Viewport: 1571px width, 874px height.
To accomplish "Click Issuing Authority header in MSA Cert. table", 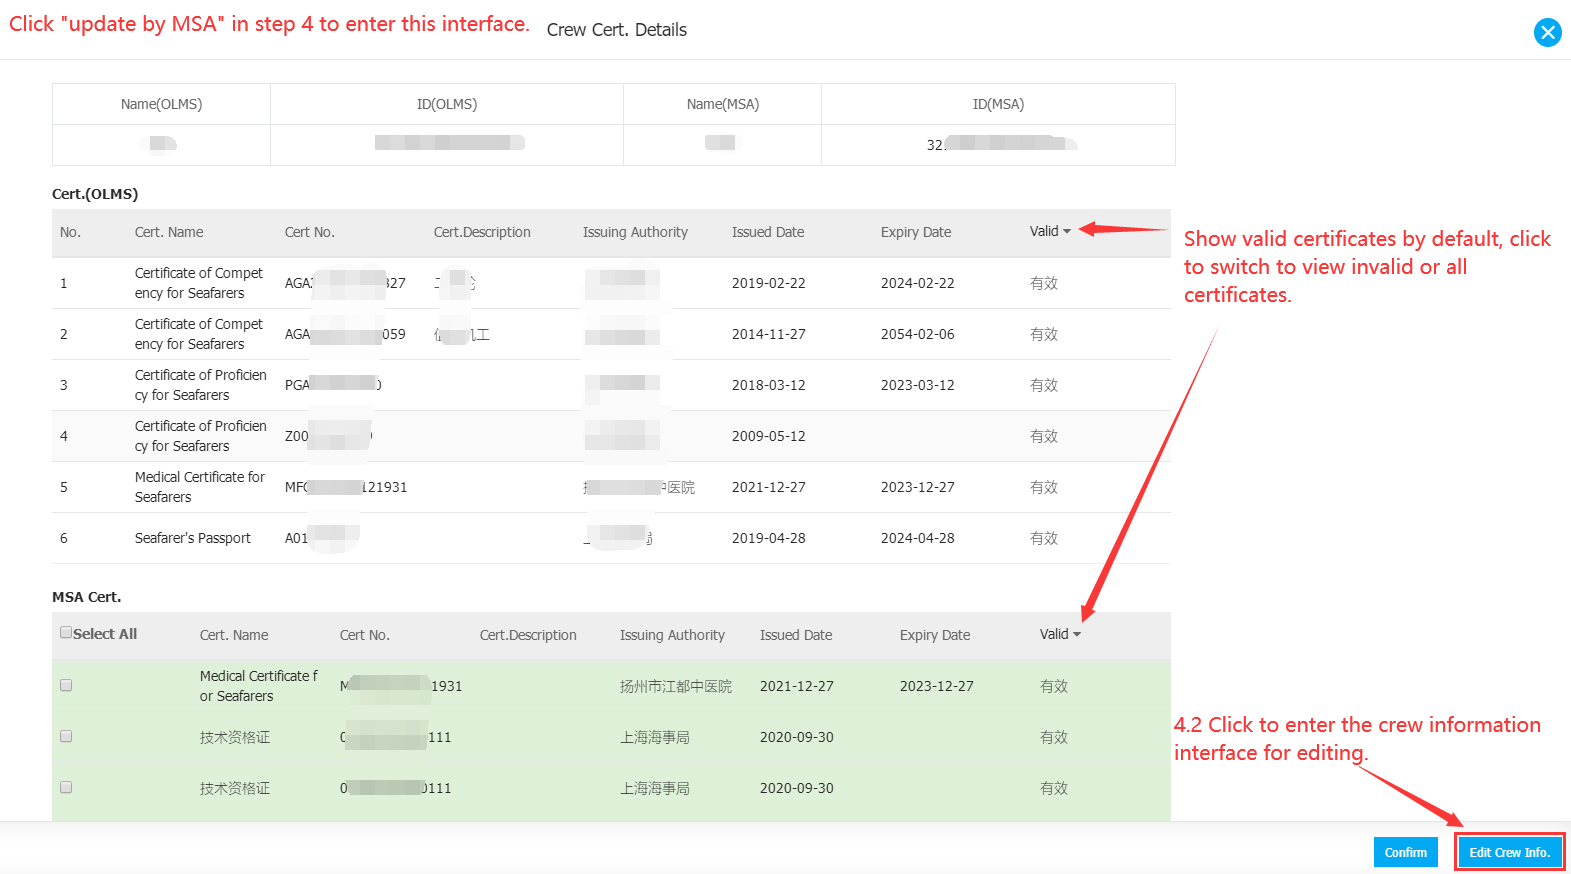I will tap(672, 635).
